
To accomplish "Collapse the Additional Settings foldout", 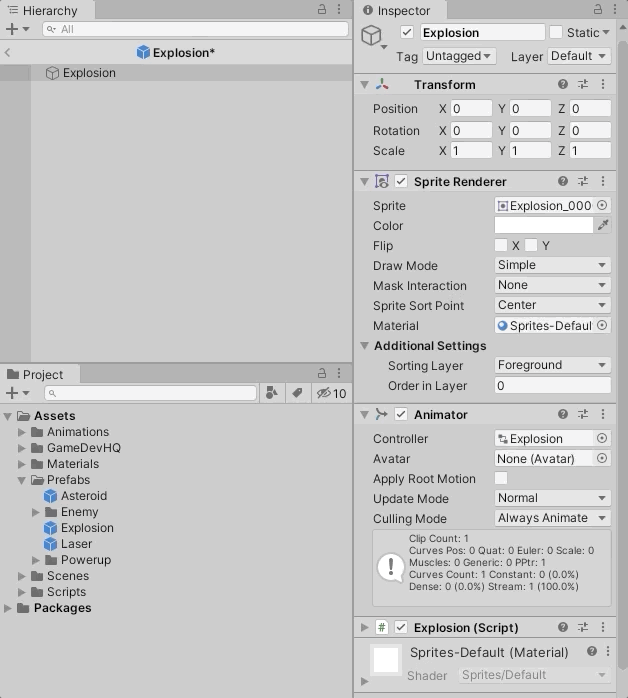I will pyautogui.click(x=365, y=345).
